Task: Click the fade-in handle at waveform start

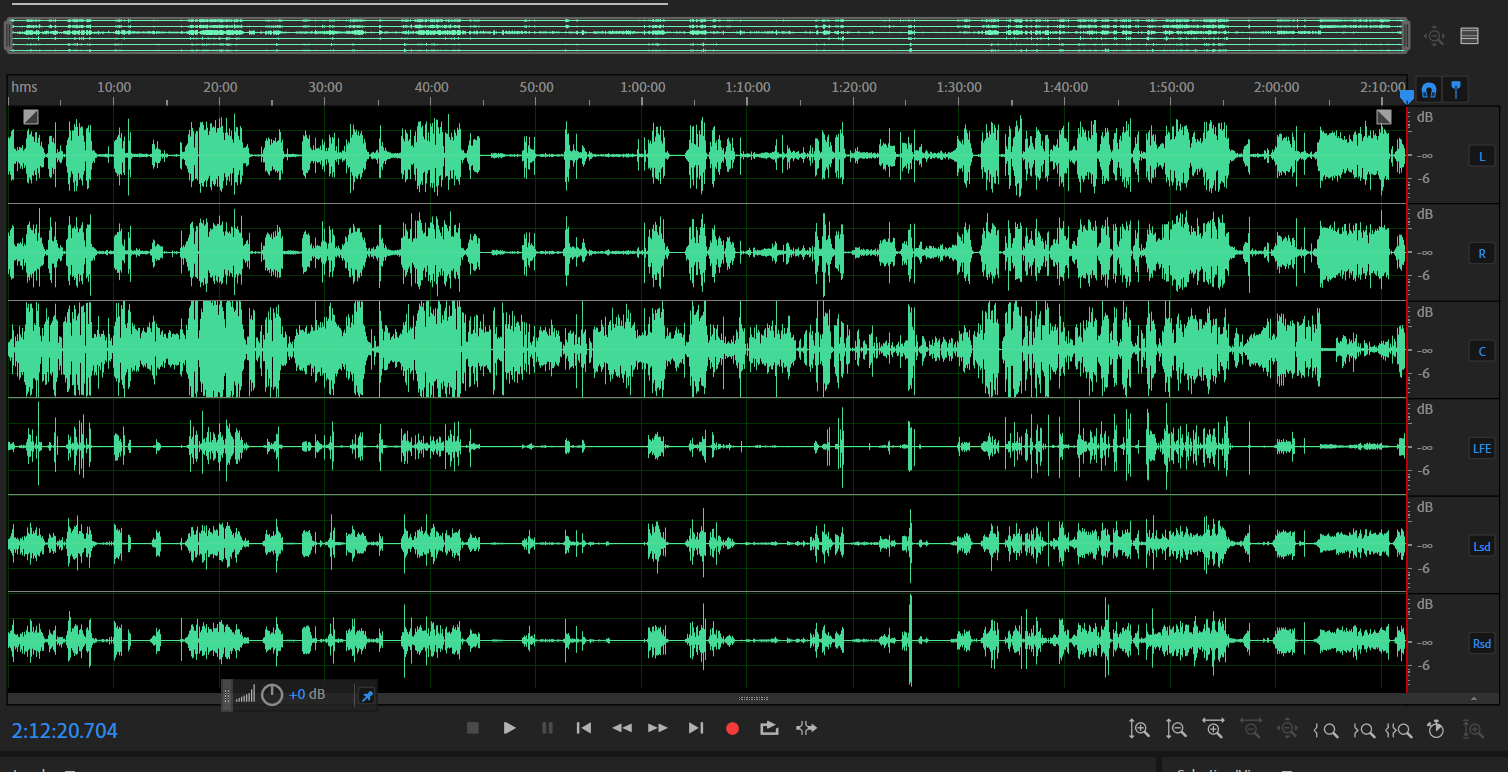Action: coord(31,117)
